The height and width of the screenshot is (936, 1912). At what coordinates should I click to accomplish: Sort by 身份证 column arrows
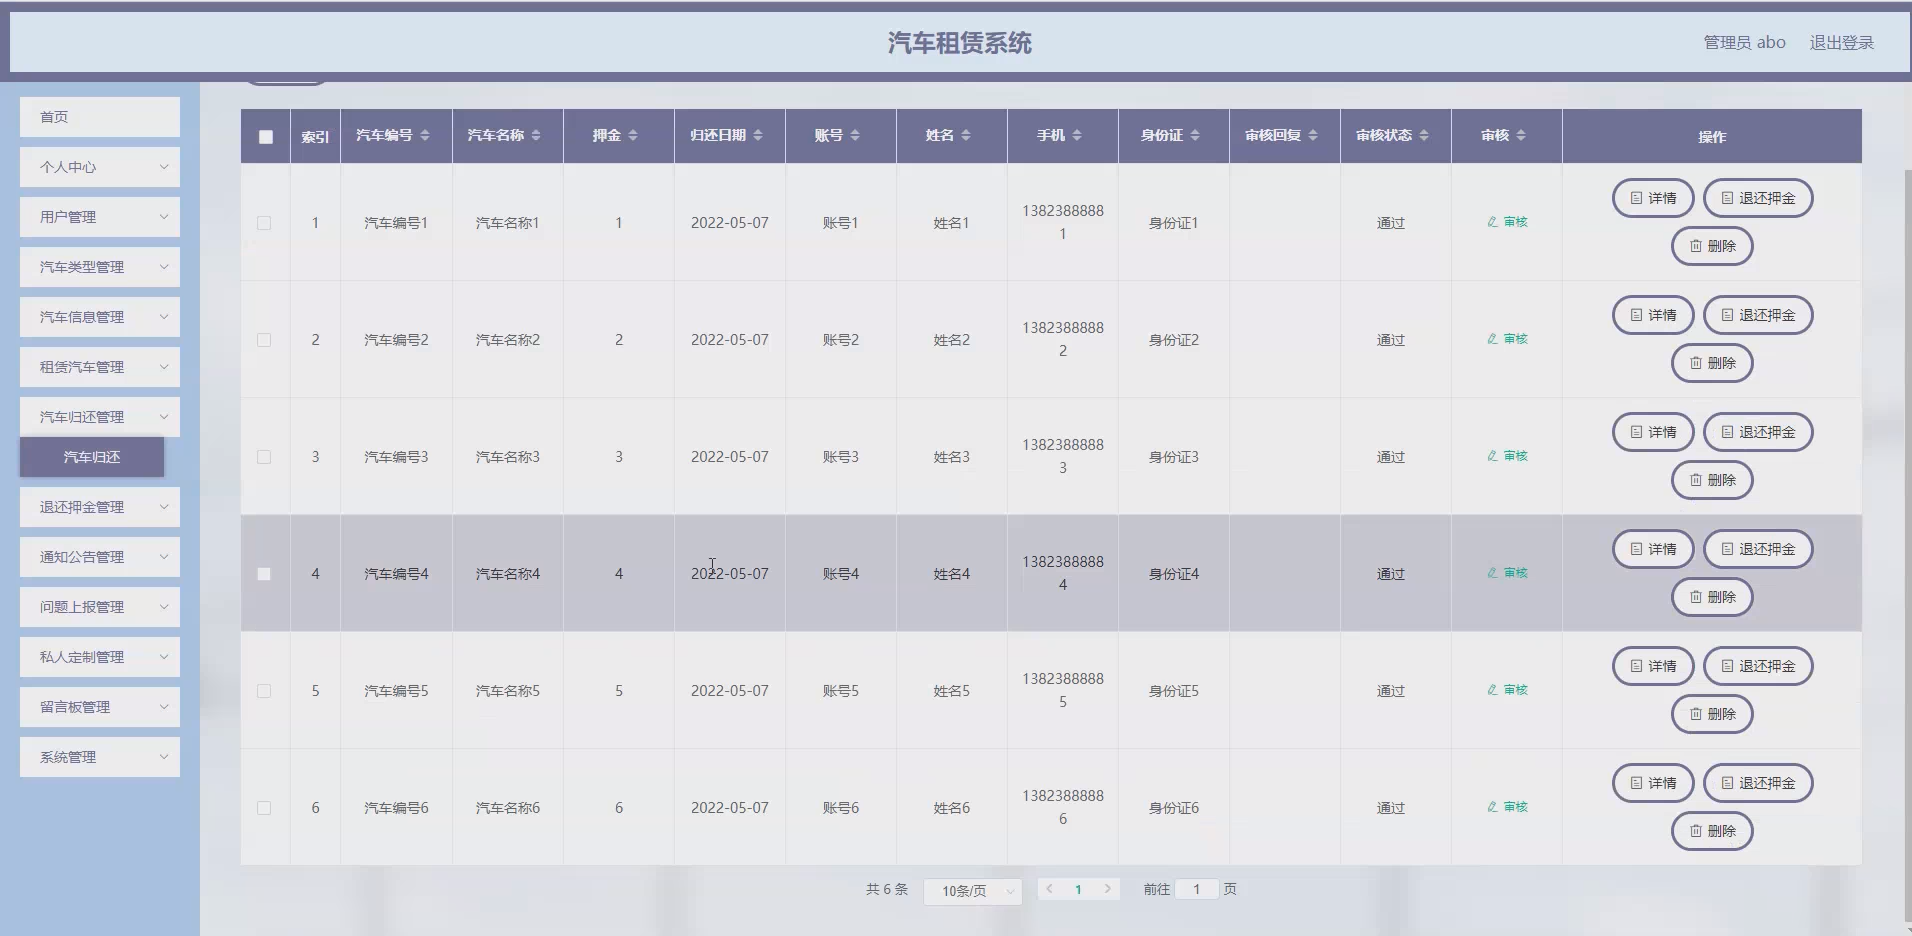click(x=1195, y=135)
